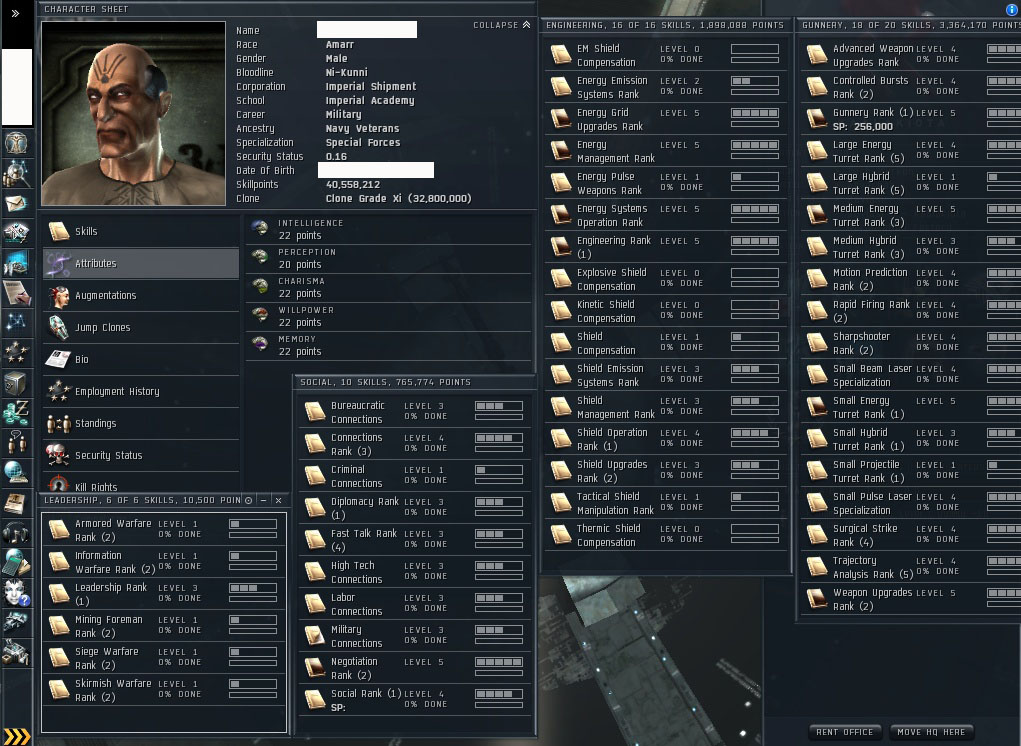Click the Clone Grade Xi value
The width and height of the screenshot is (1021, 746).
(x=398, y=199)
